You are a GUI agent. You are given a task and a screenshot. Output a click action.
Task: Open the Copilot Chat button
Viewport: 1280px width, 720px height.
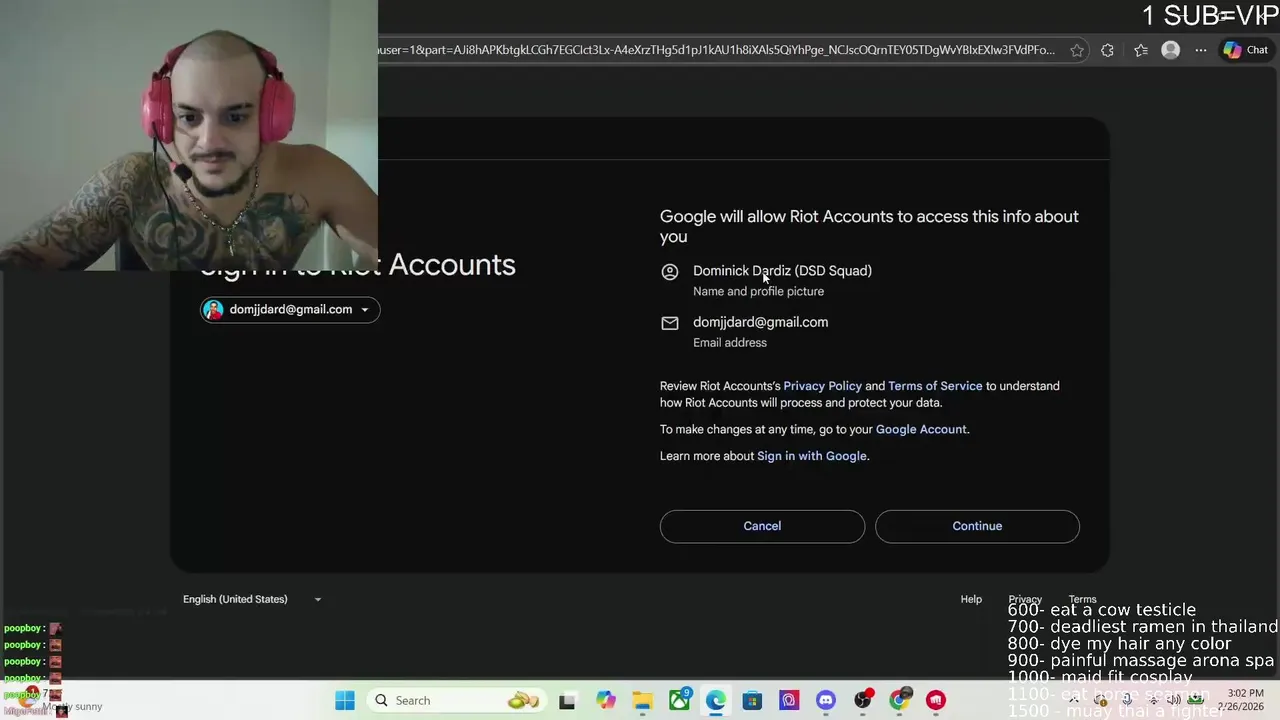[1246, 50]
